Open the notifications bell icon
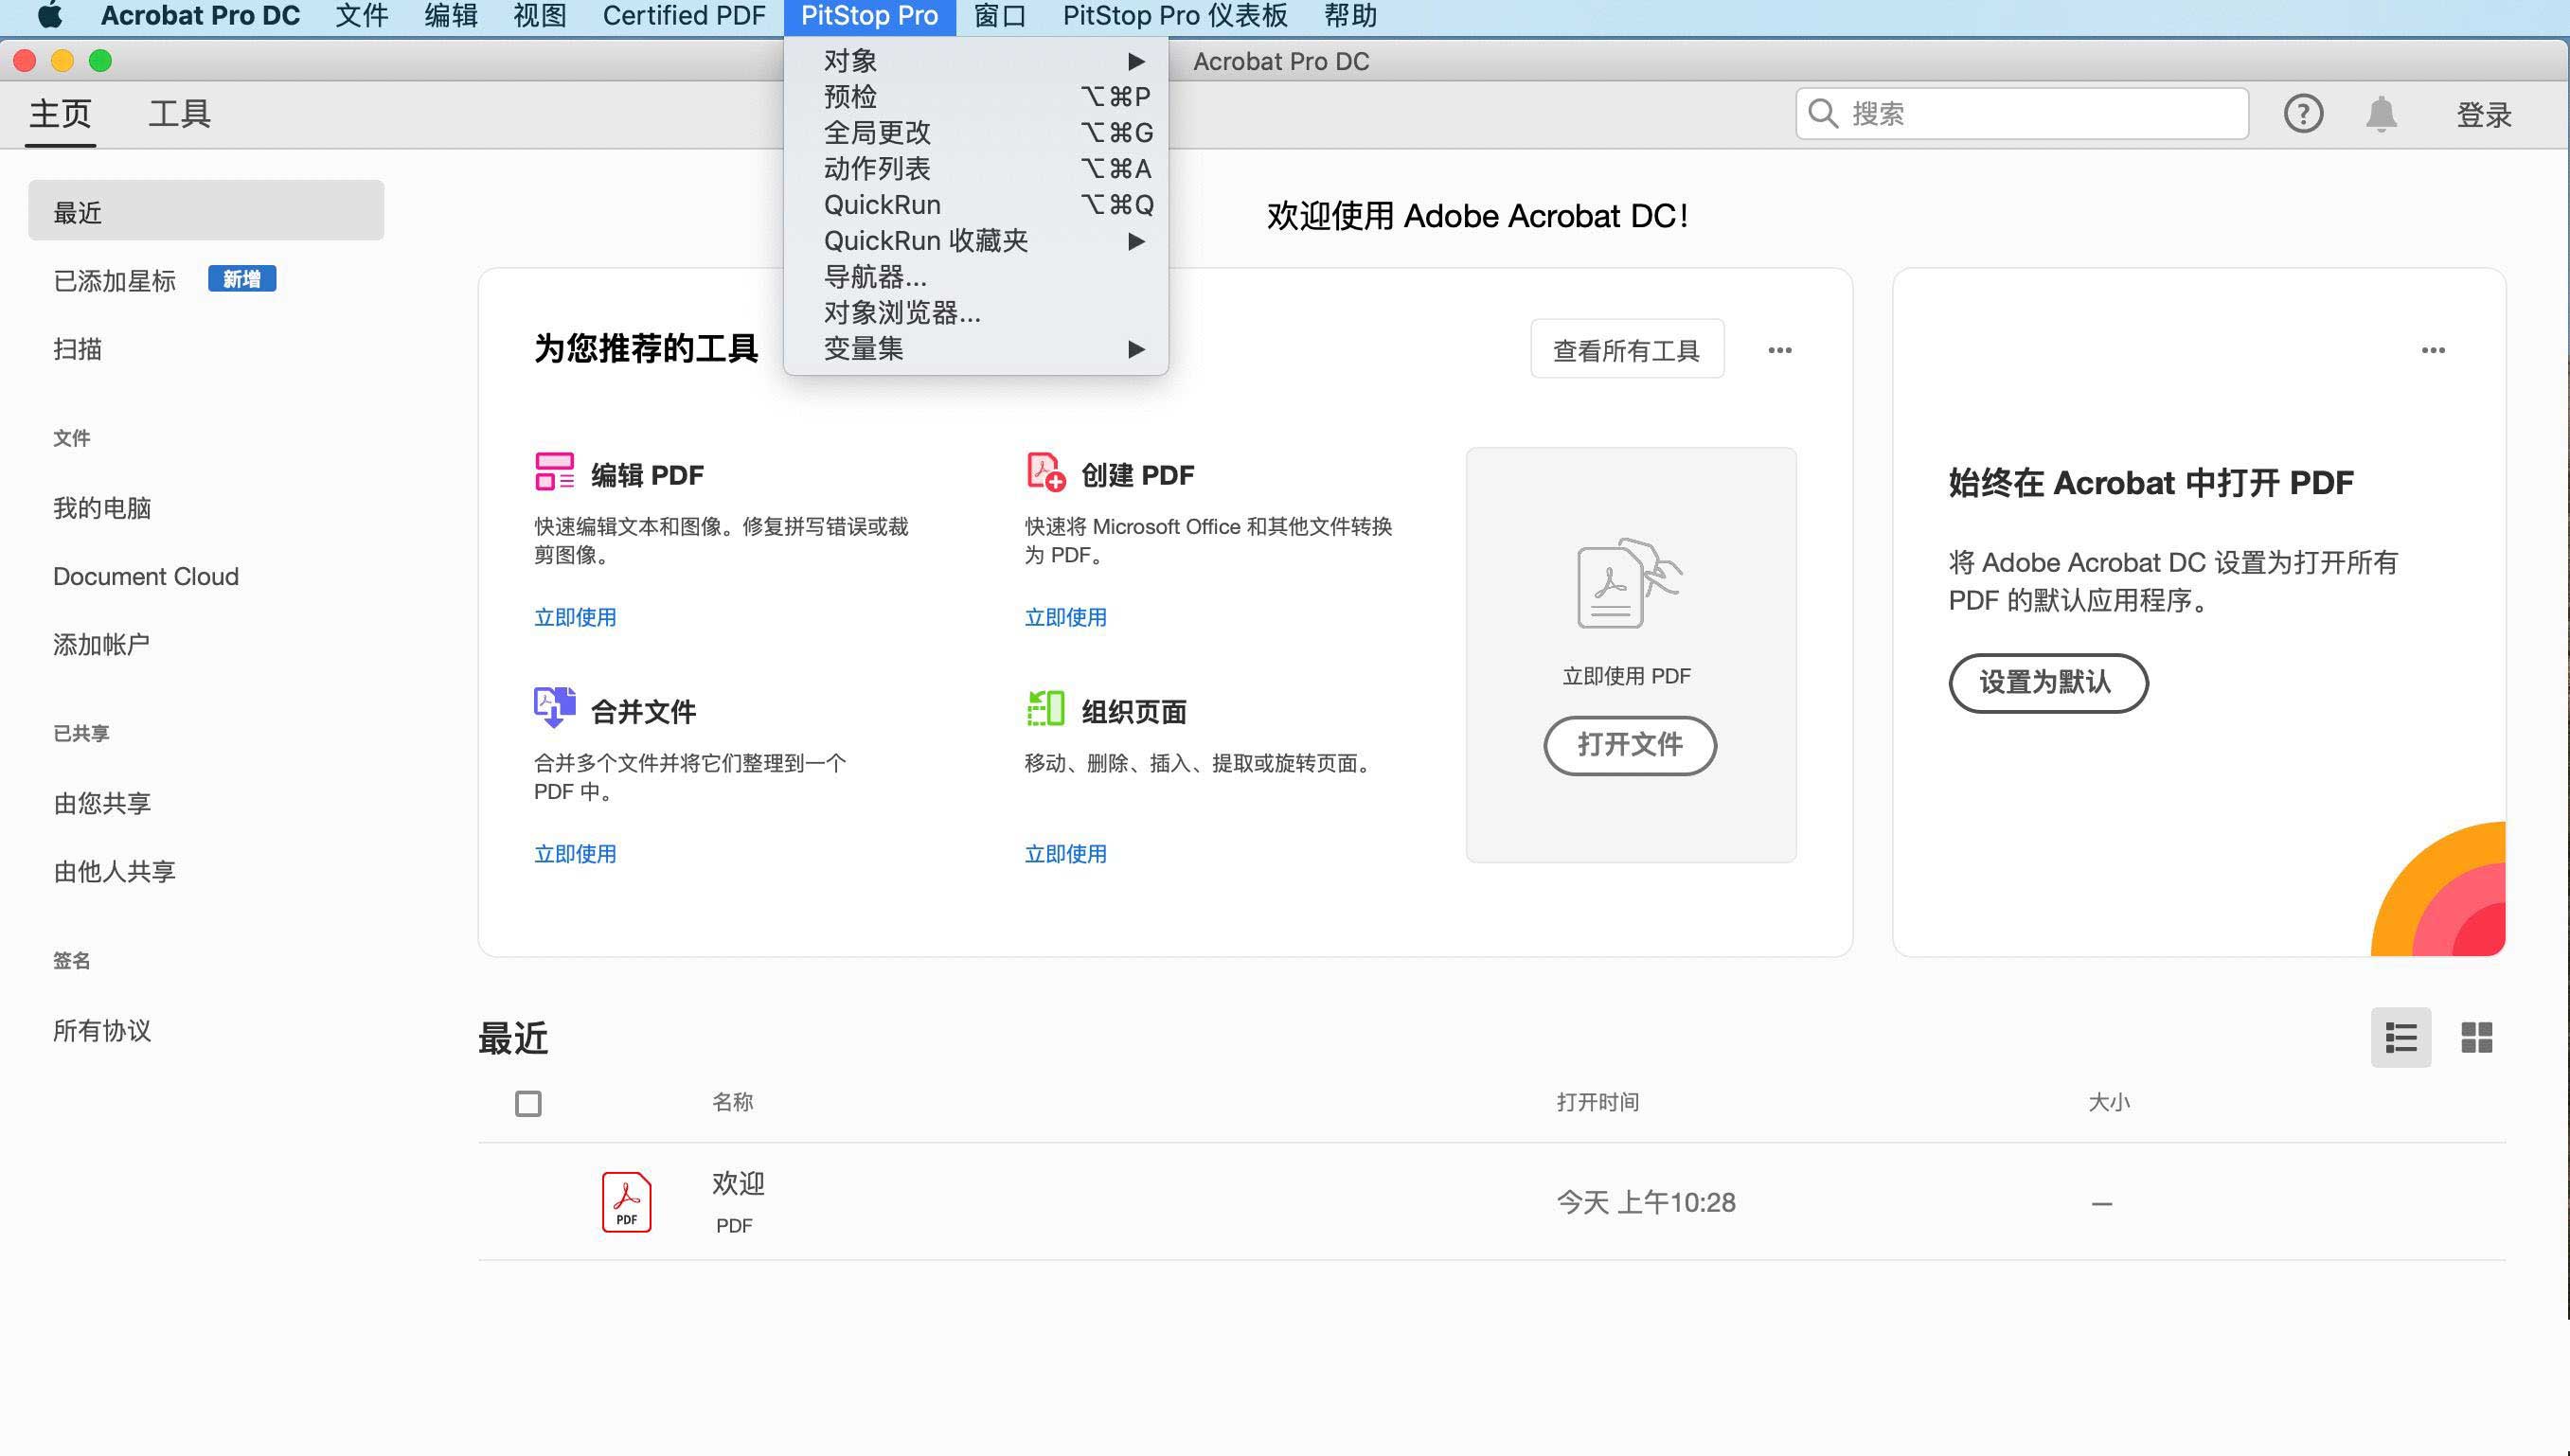Image resolution: width=2570 pixels, height=1456 pixels. point(2381,114)
